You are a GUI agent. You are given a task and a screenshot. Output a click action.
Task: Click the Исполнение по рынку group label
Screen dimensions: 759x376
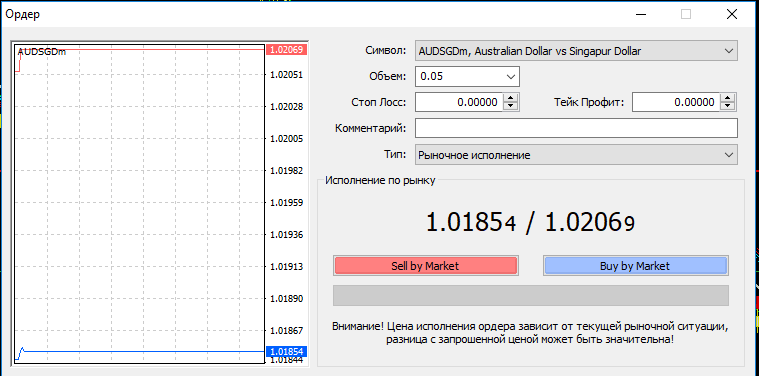tap(380, 180)
